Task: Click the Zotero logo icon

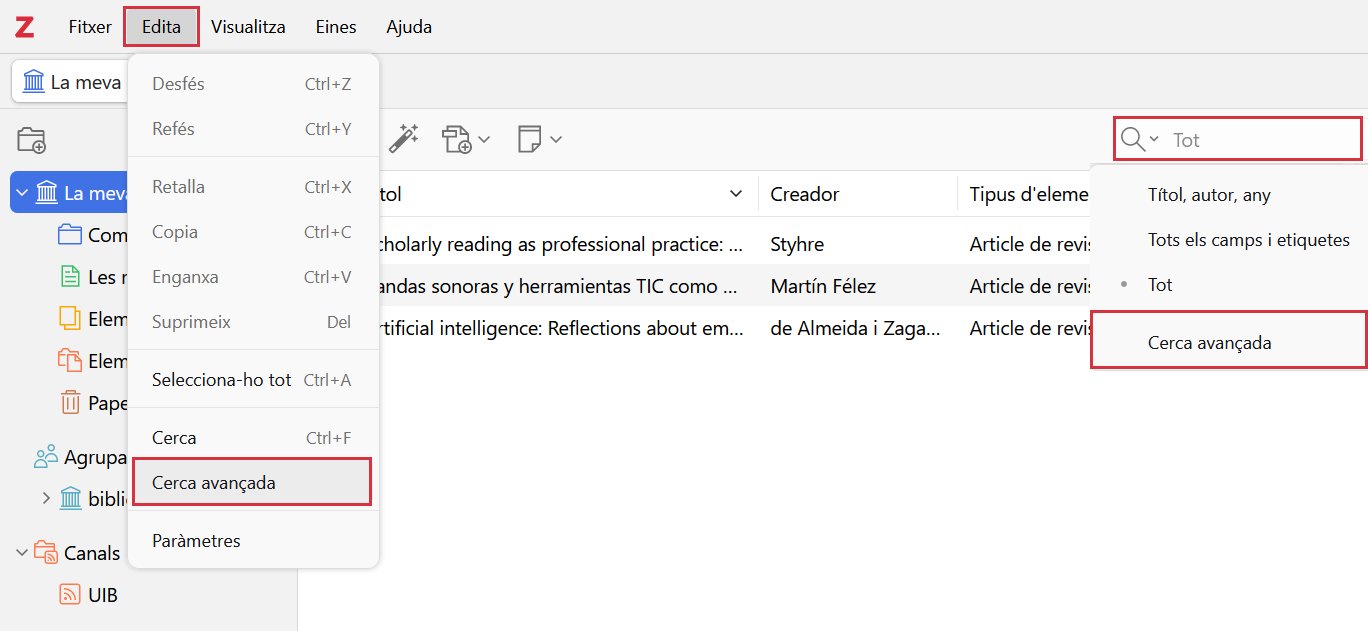Action: point(24,27)
